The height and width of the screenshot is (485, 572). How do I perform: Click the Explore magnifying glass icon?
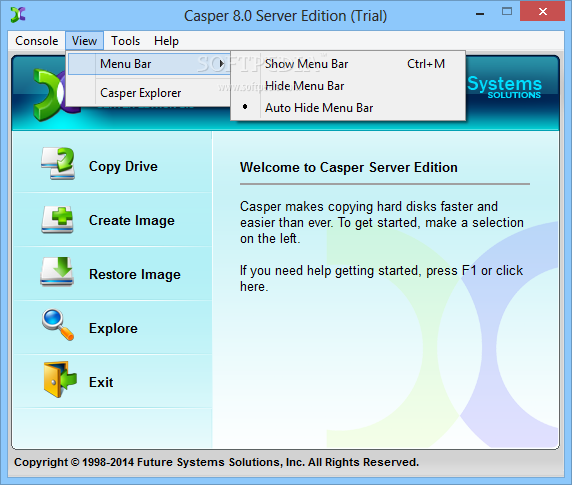[58, 325]
